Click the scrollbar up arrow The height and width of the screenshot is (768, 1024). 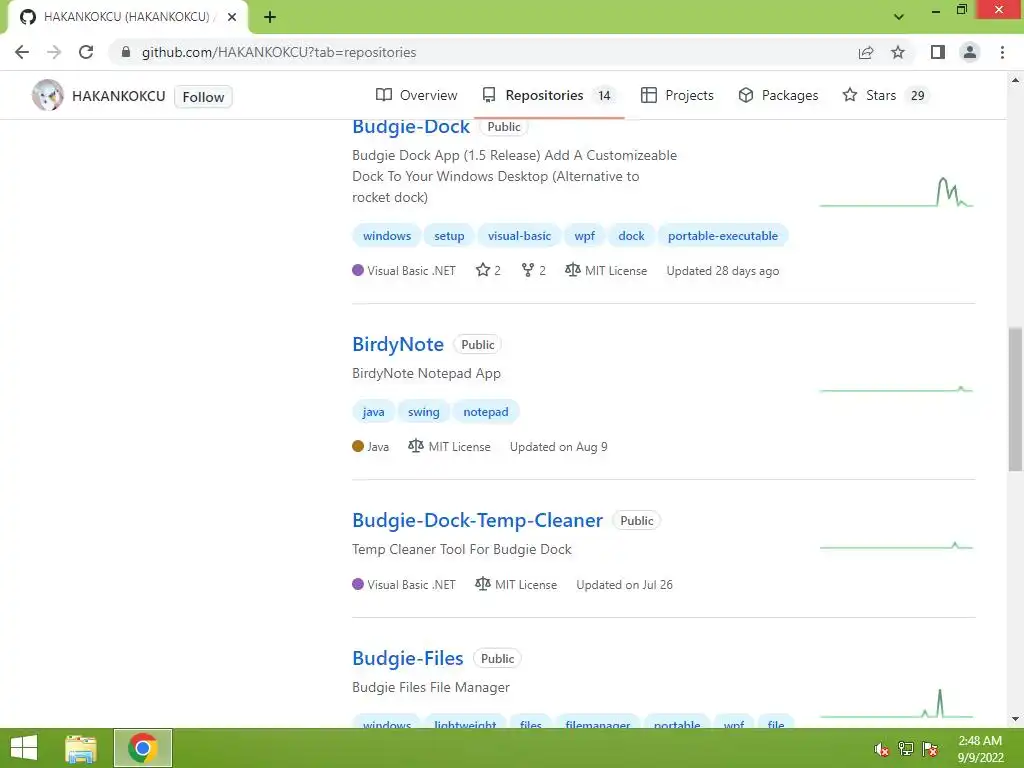(x=1015, y=80)
